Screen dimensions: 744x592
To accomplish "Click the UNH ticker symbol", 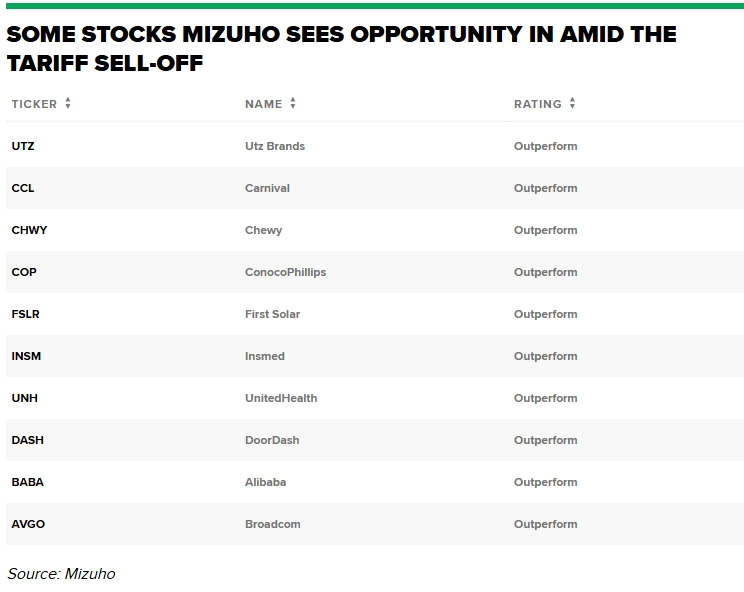I will (24, 398).
